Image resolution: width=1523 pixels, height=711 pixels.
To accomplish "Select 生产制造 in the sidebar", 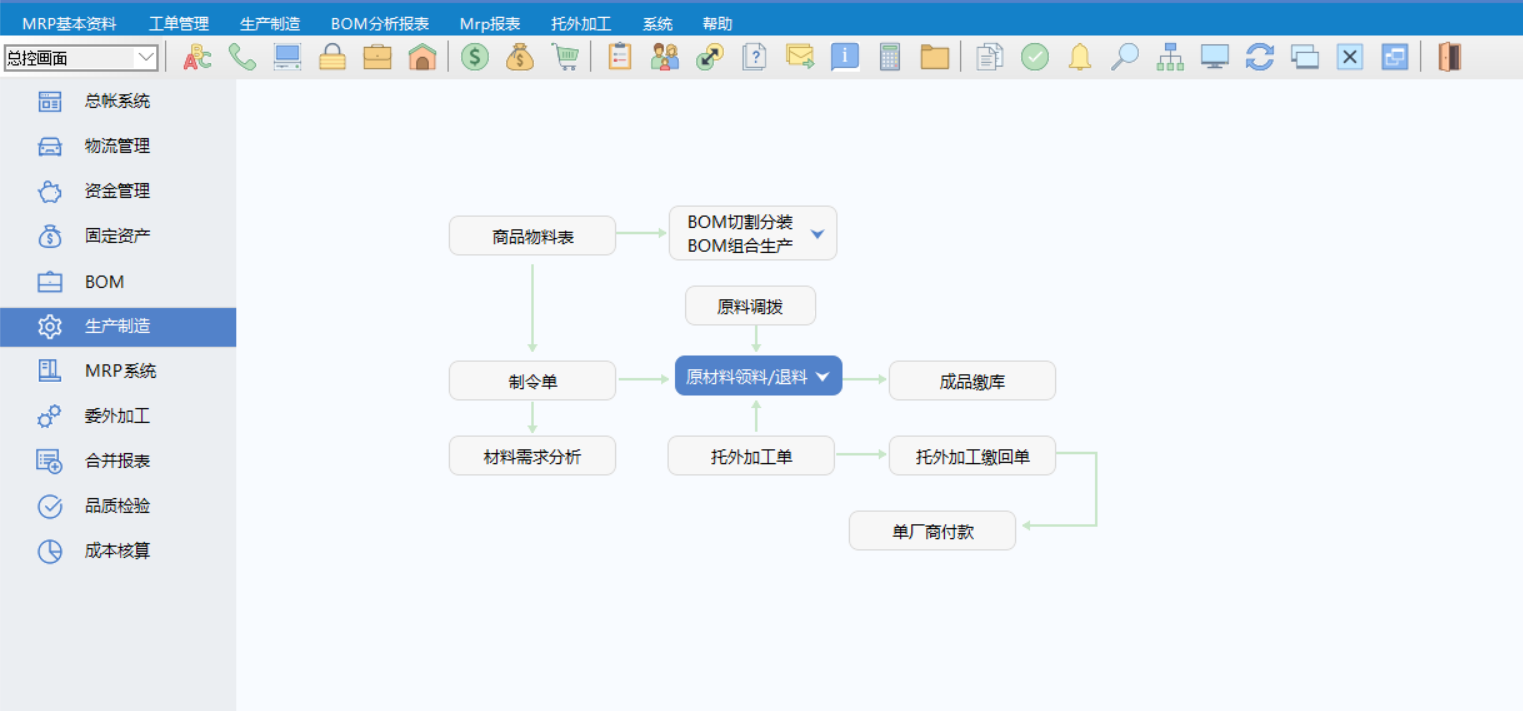I will click(x=118, y=327).
